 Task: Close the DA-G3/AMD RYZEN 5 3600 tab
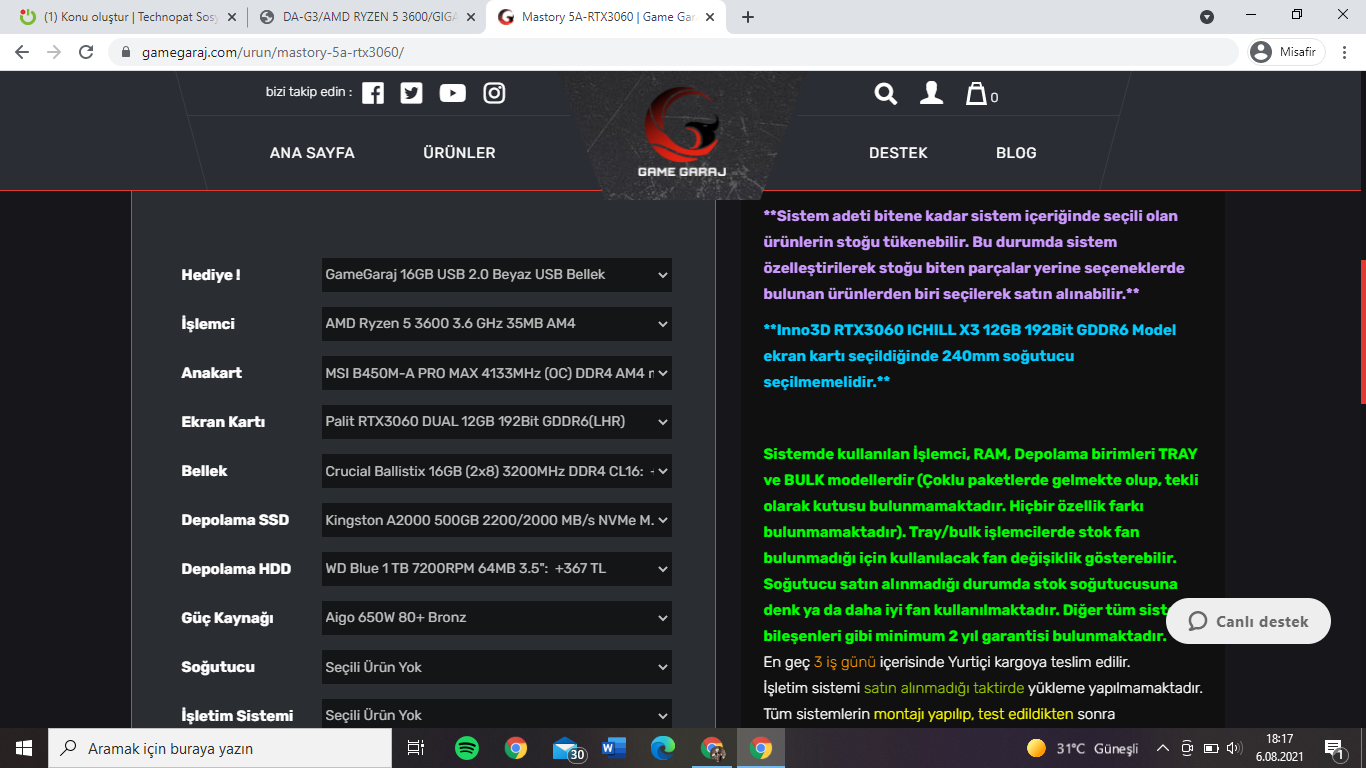(471, 17)
